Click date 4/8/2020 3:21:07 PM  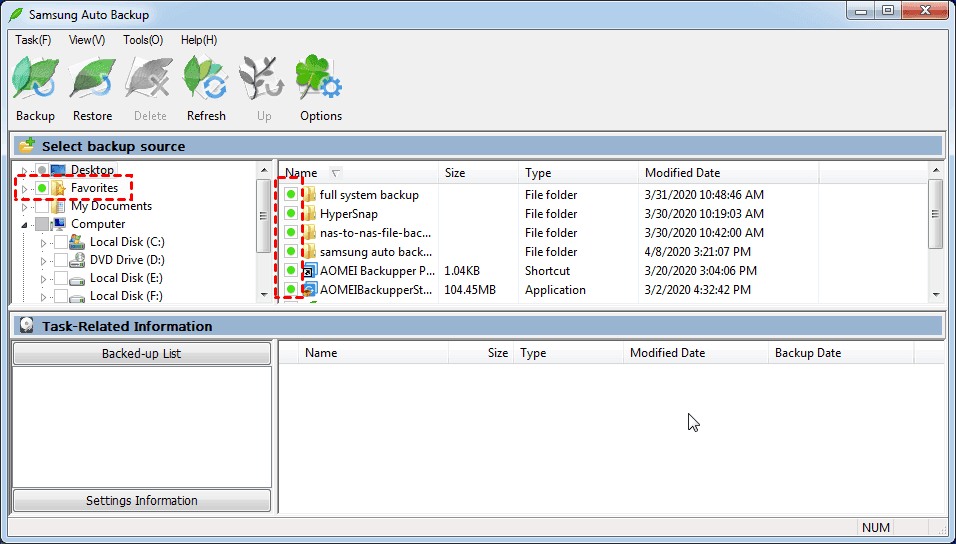pyautogui.click(x=697, y=252)
